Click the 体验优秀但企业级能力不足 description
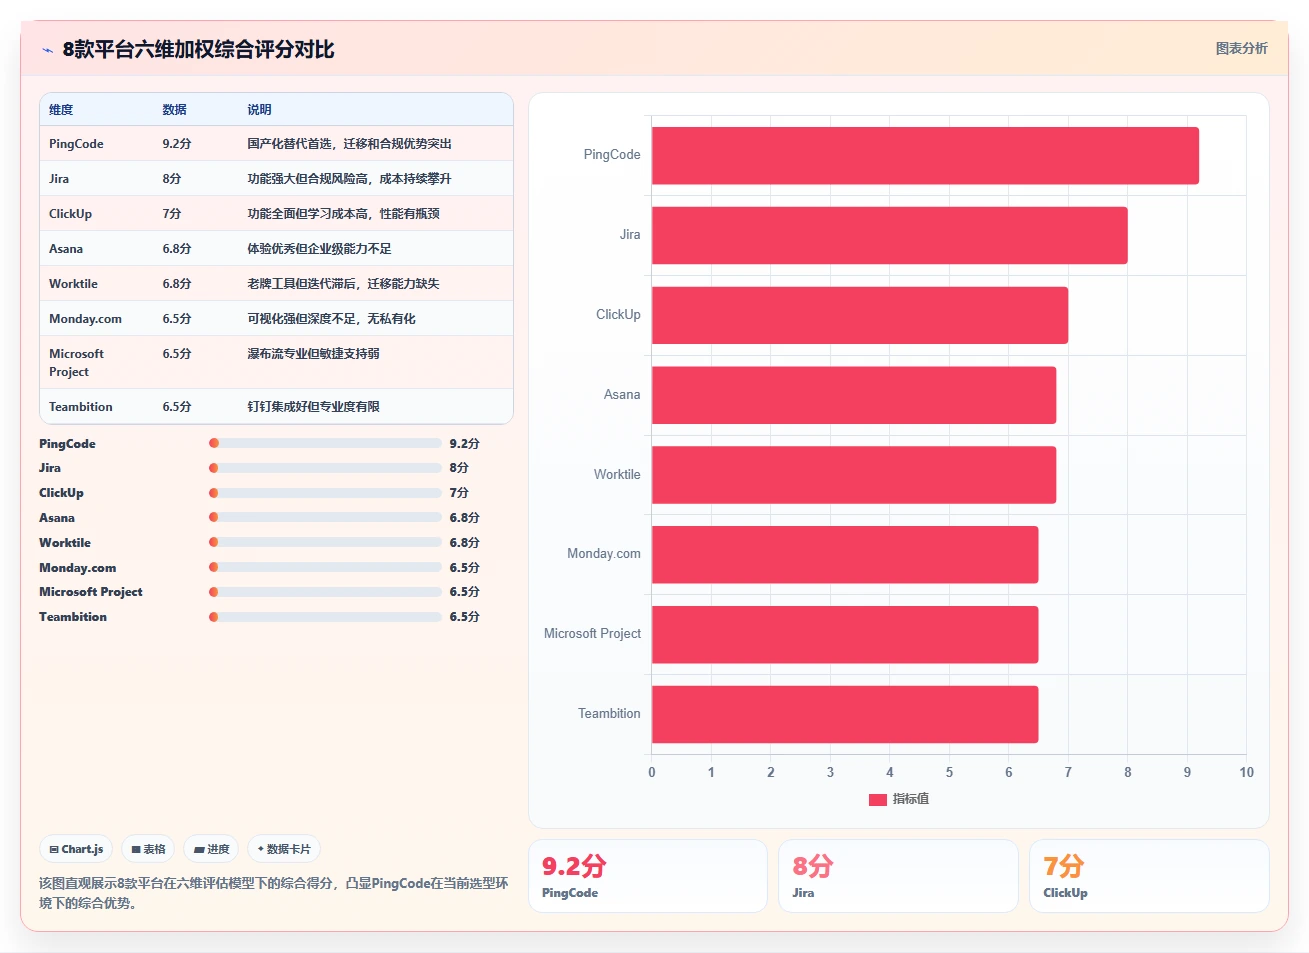The width and height of the screenshot is (1309, 953). click(320, 249)
